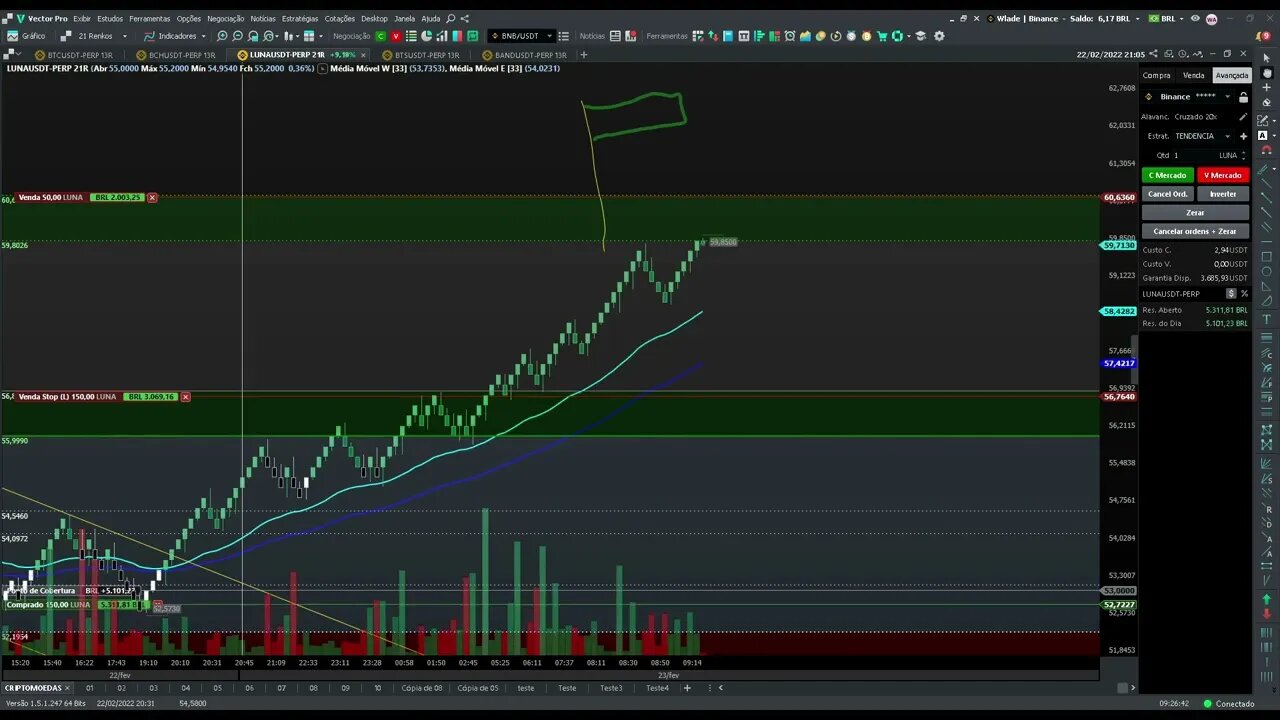Click the search magnifier in menu bar
The width and height of the screenshot is (1280, 720).
coord(451,18)
